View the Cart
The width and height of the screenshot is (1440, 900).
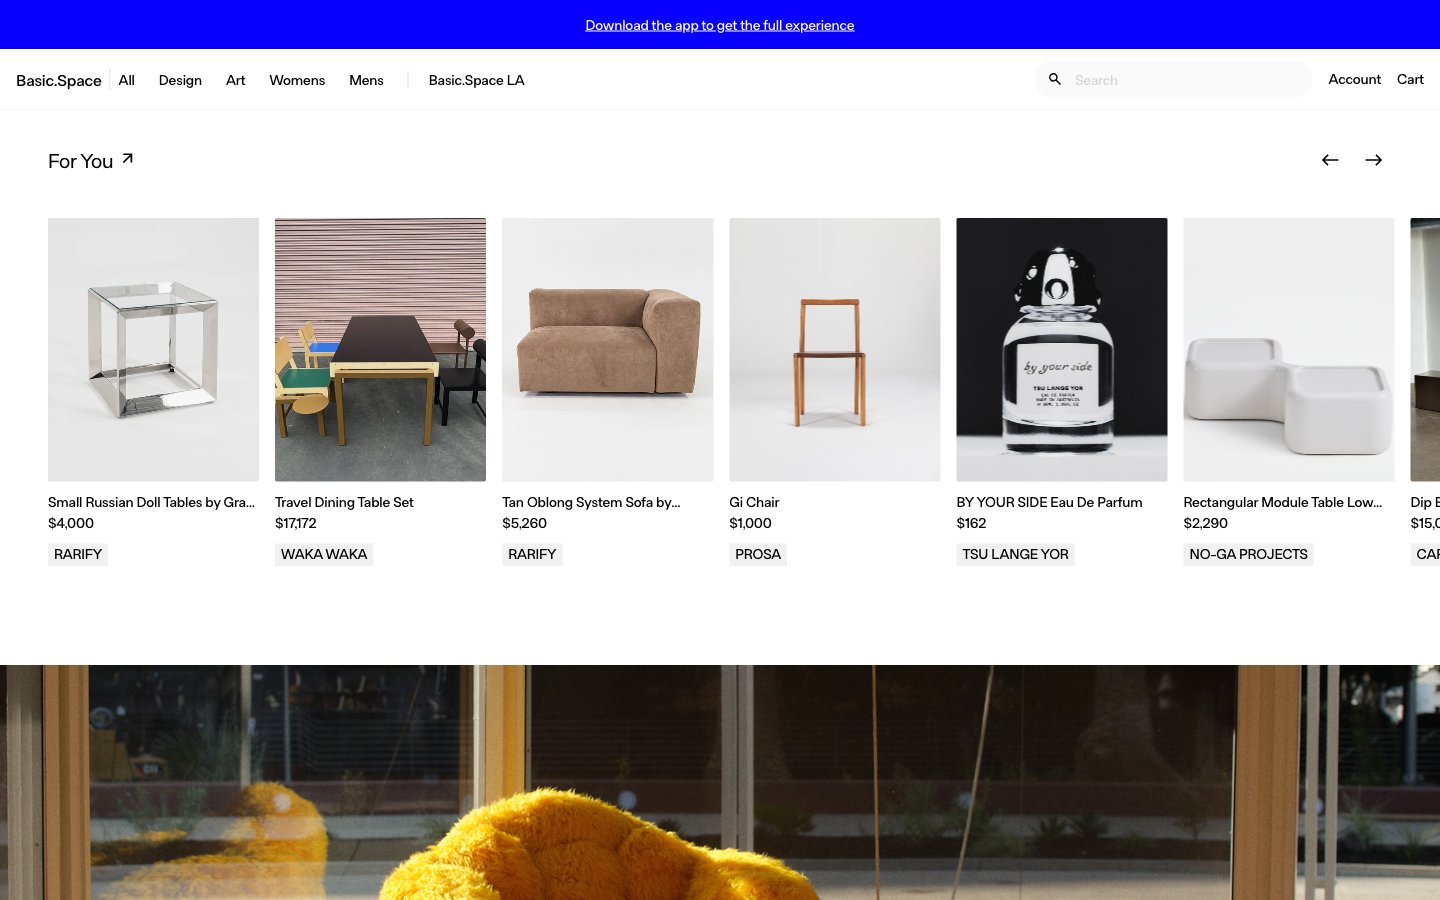coord(1410,79)
